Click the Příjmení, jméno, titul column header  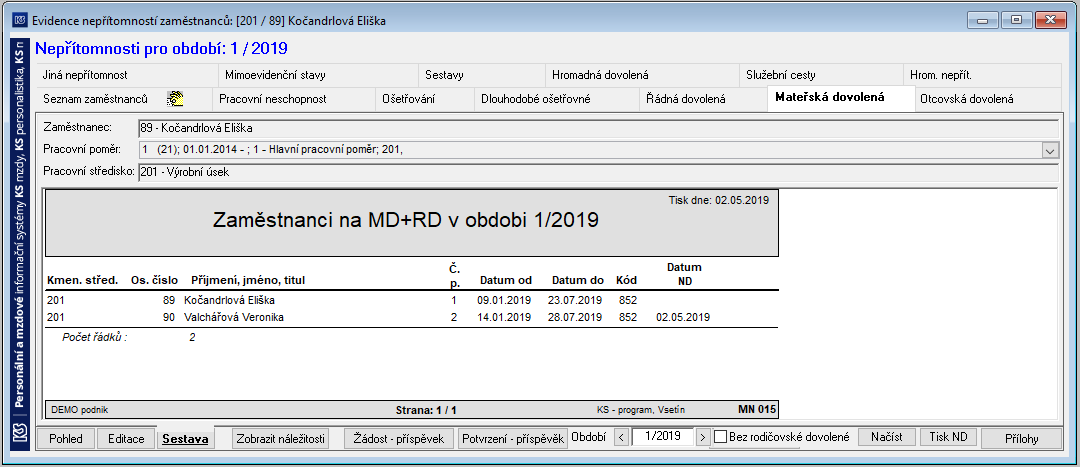click(248, 280)
